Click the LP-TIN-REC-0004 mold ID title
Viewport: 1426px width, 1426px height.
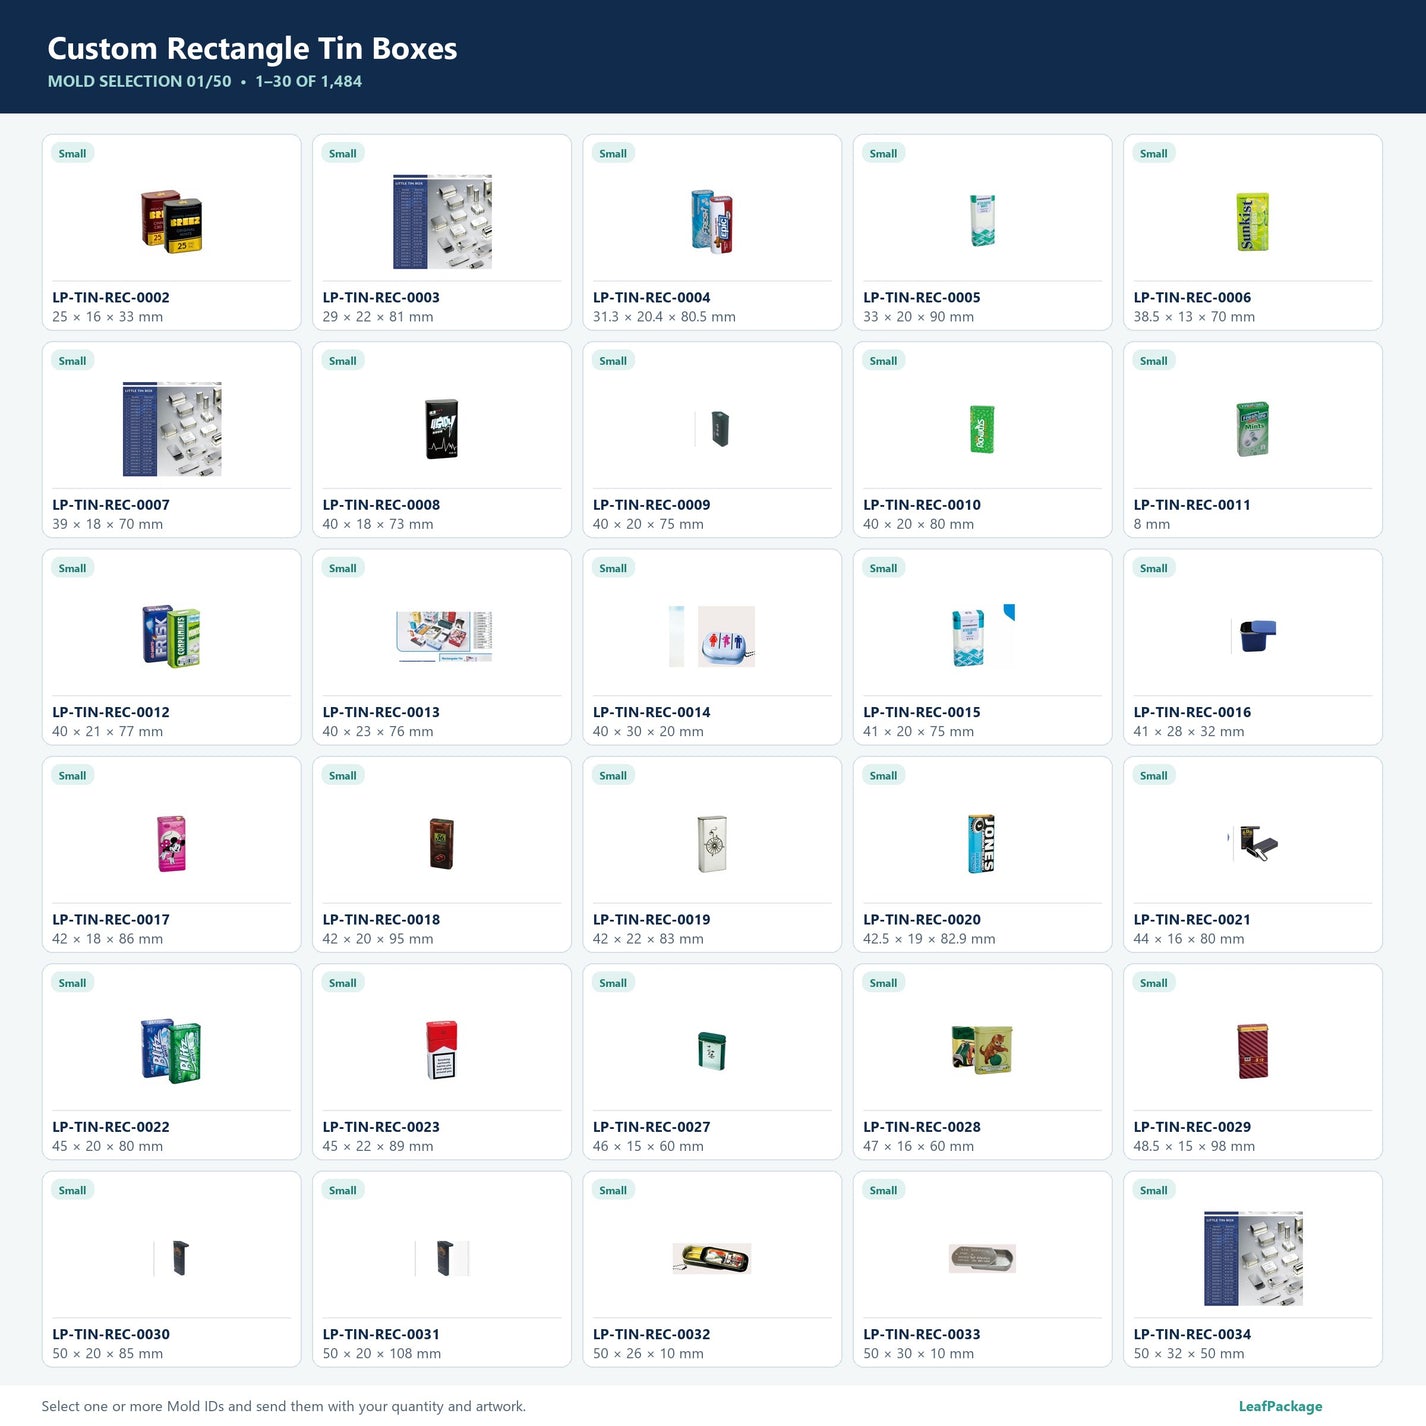[651, 297]
